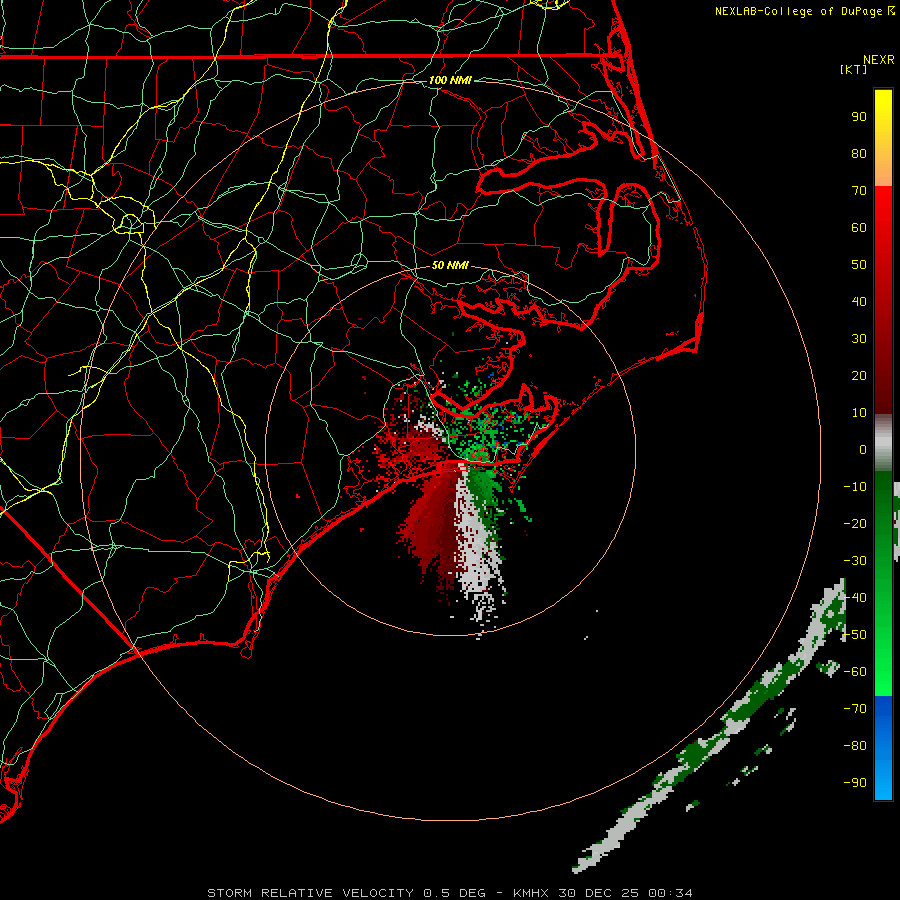Click the -30 value on velocity scale
900x900 pixels.
pos(855,561)
